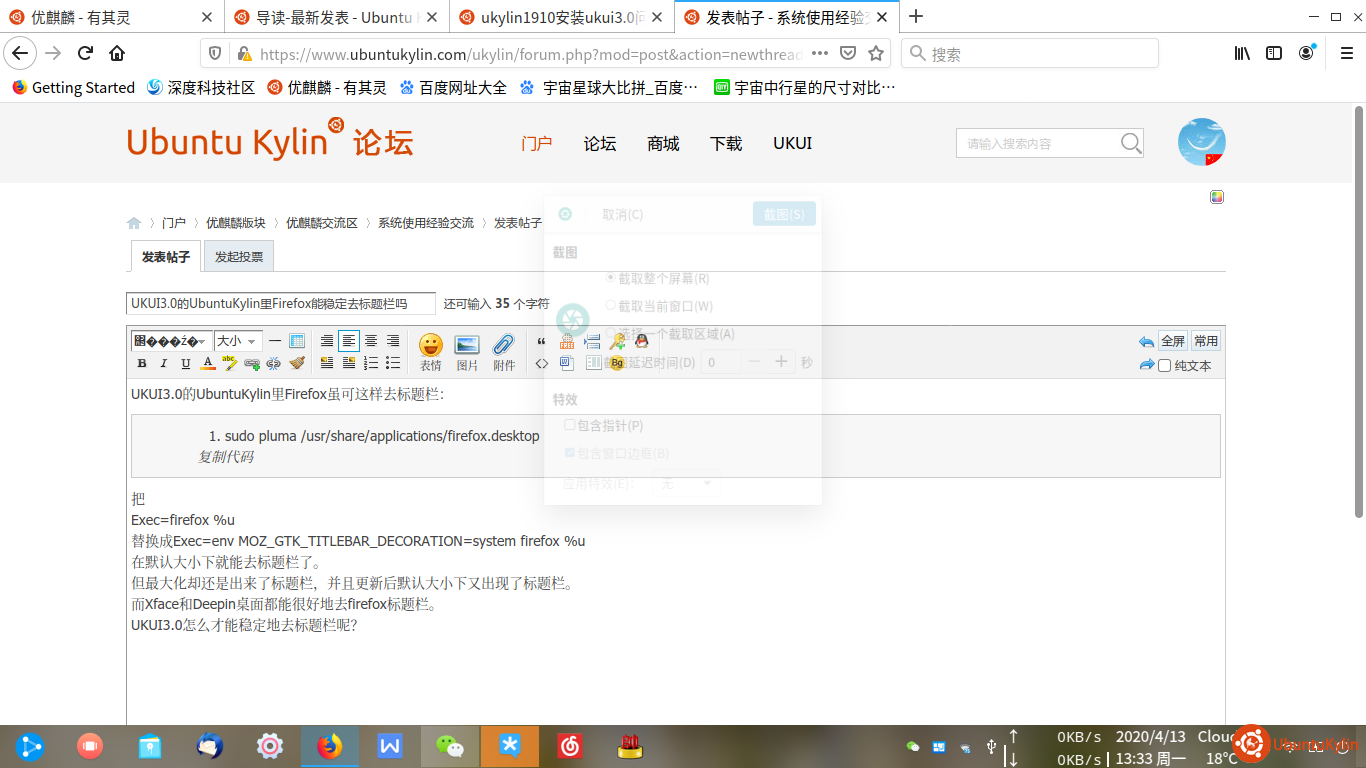The height and width of the screenshot is (768, 1366).
Task: Open the 大小 font size dropdown
Action: [238, 341]
